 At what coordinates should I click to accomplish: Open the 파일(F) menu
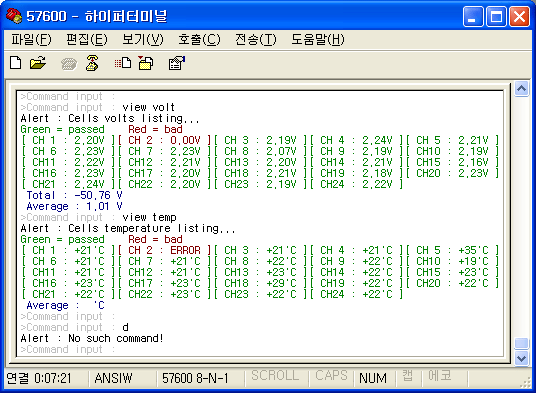click(31, 40)
